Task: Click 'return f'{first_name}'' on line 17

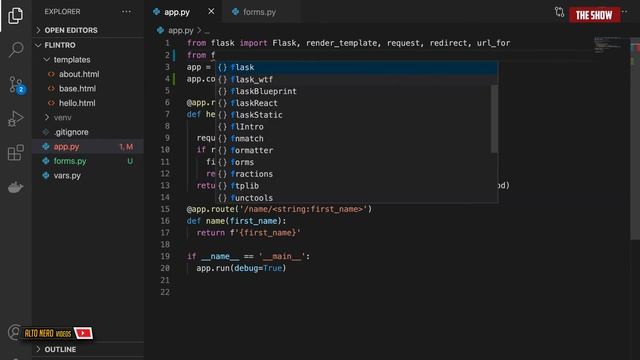Action: 249,233
